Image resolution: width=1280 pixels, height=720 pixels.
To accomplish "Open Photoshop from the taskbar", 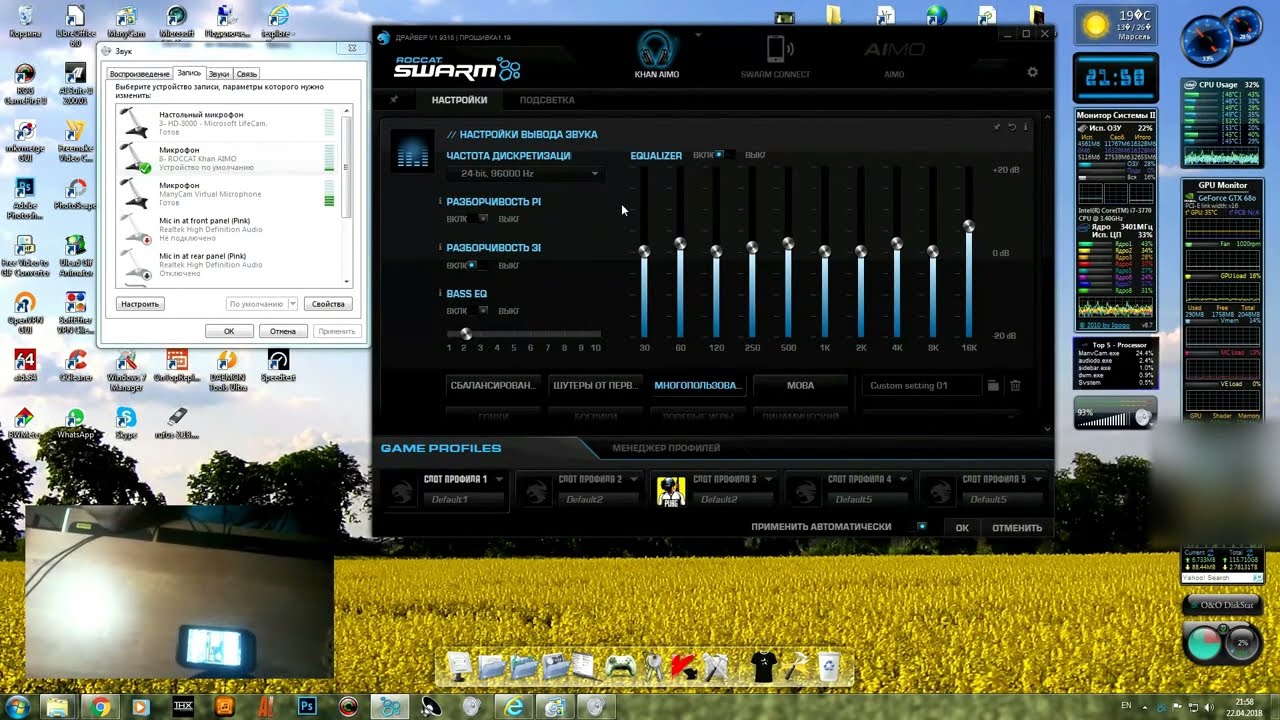I will pyautogui.click(x=307, y=707).
